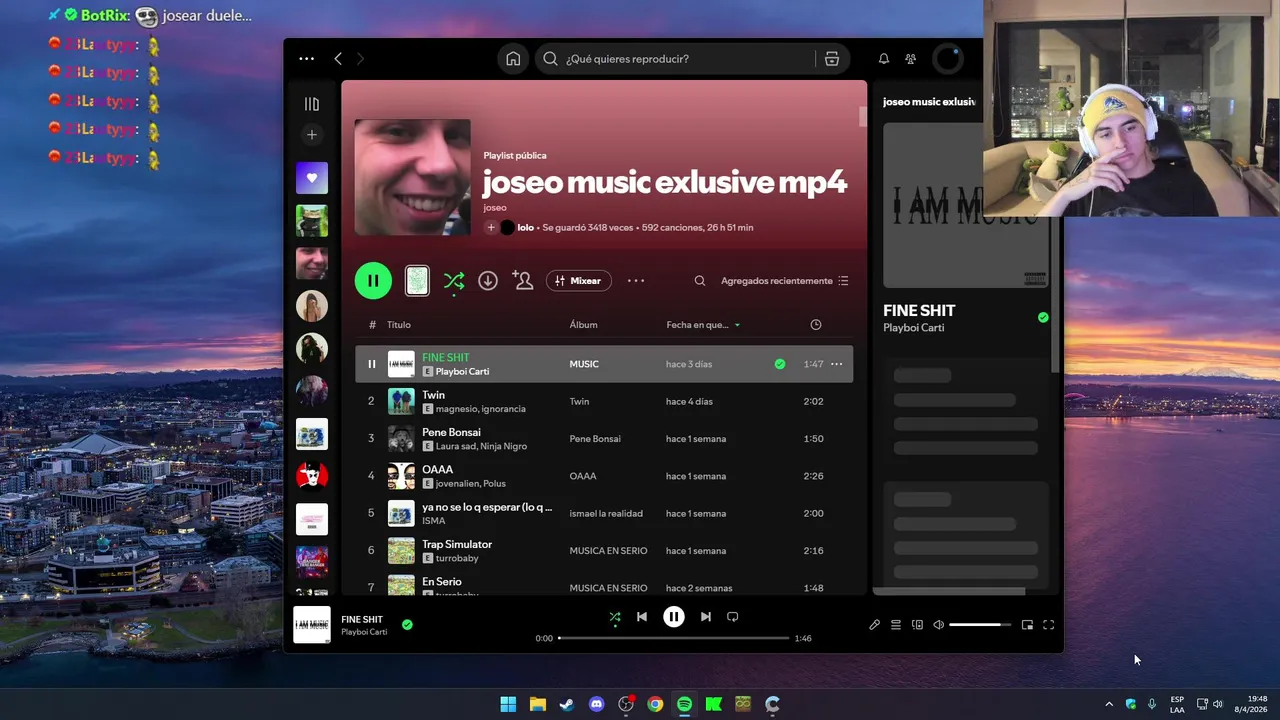Toggle saved checkmark on FINE SHIT row
This screenshot has width=1280, height=720.
point(780,364)
